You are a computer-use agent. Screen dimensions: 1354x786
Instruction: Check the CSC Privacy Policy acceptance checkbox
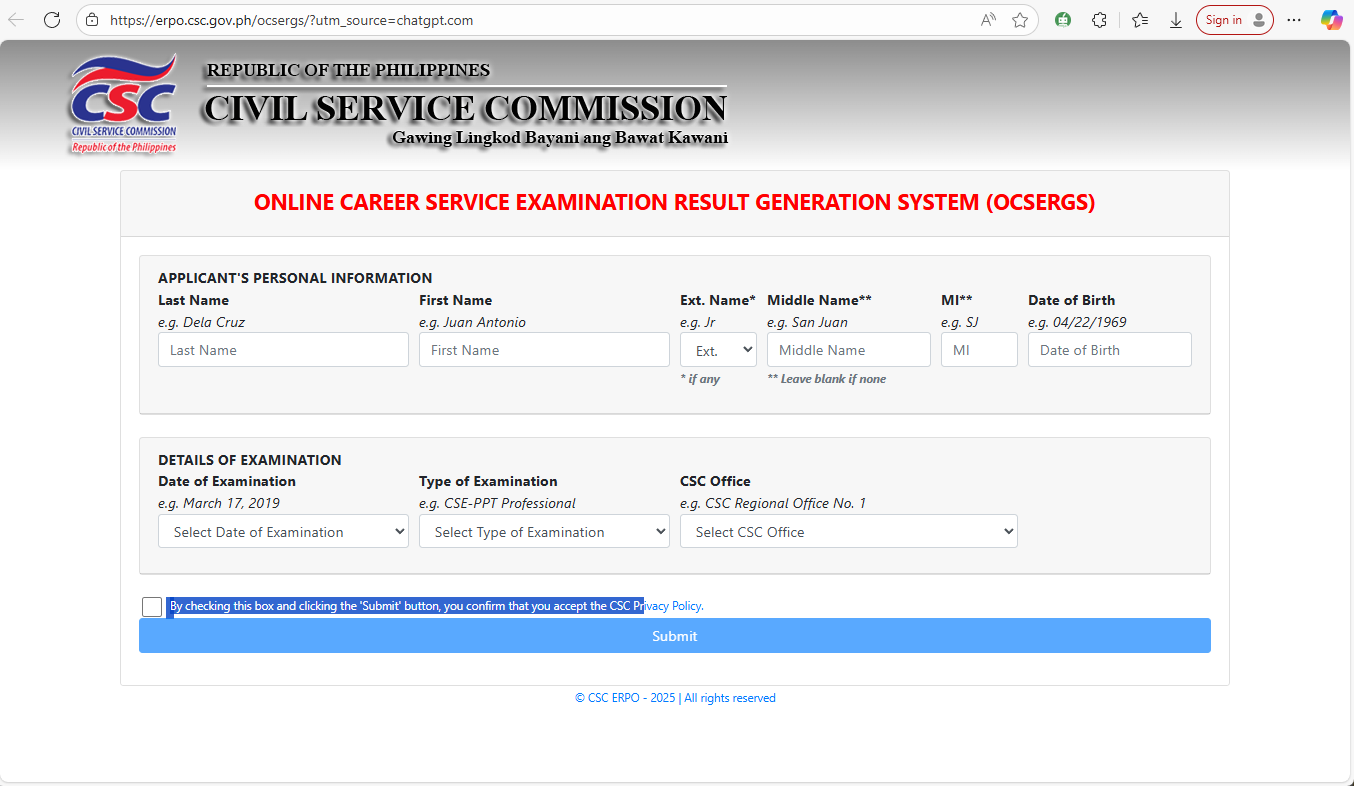[151, 606]
